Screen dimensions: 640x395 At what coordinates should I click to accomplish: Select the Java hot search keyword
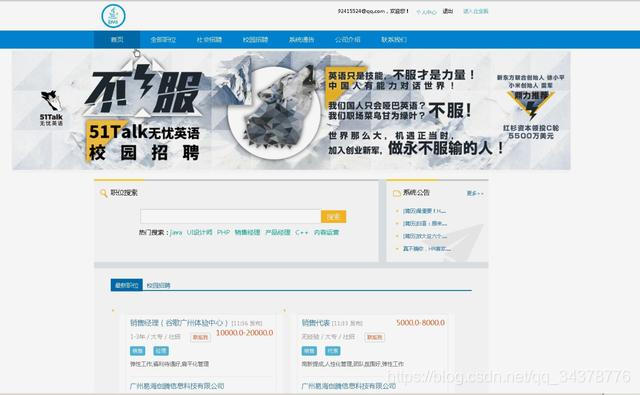tap(176, 232)
